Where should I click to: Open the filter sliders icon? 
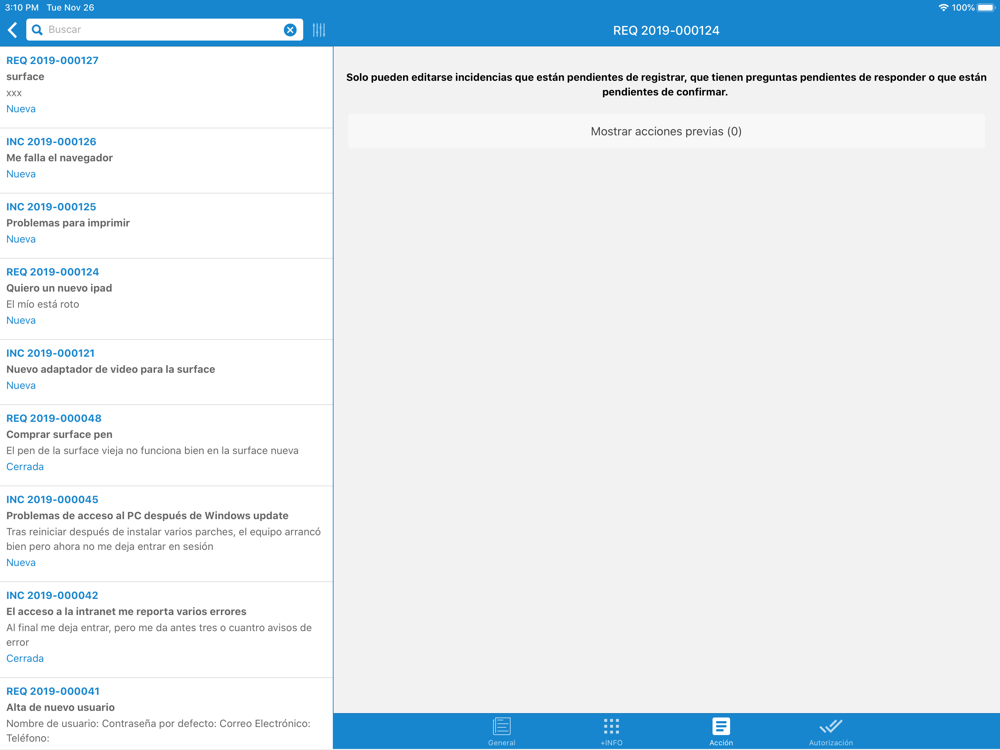[x=319, y=30]
